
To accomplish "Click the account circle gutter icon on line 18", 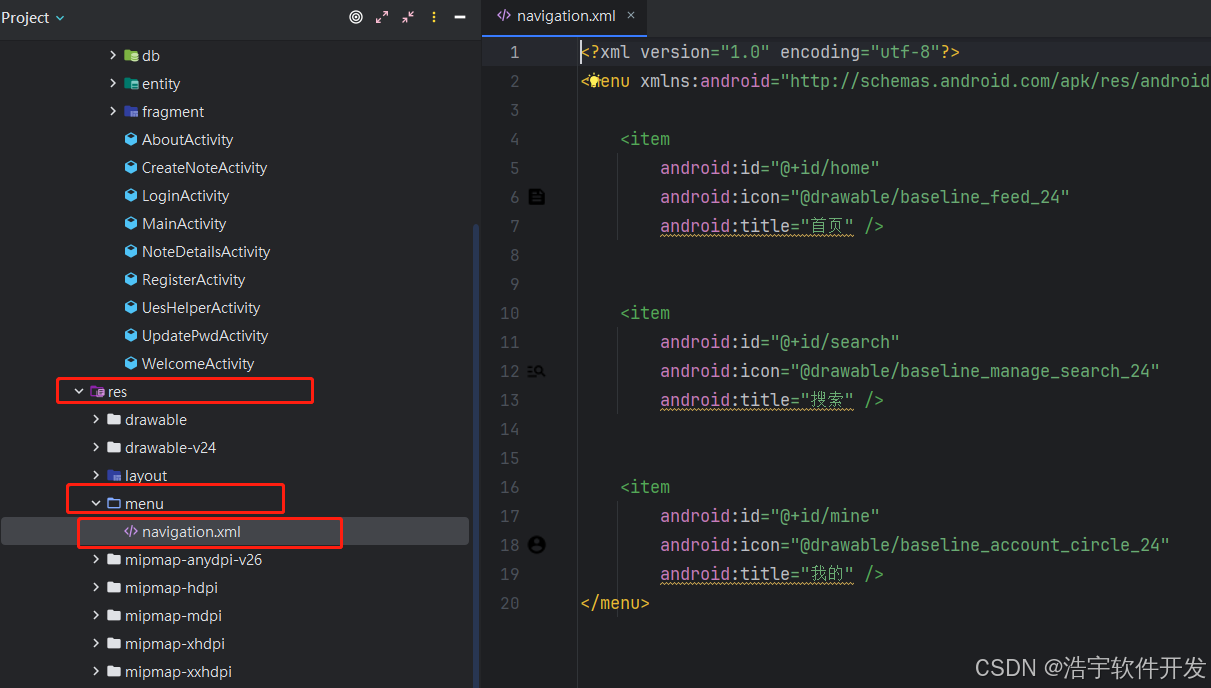I will click(x=537, y=545).
